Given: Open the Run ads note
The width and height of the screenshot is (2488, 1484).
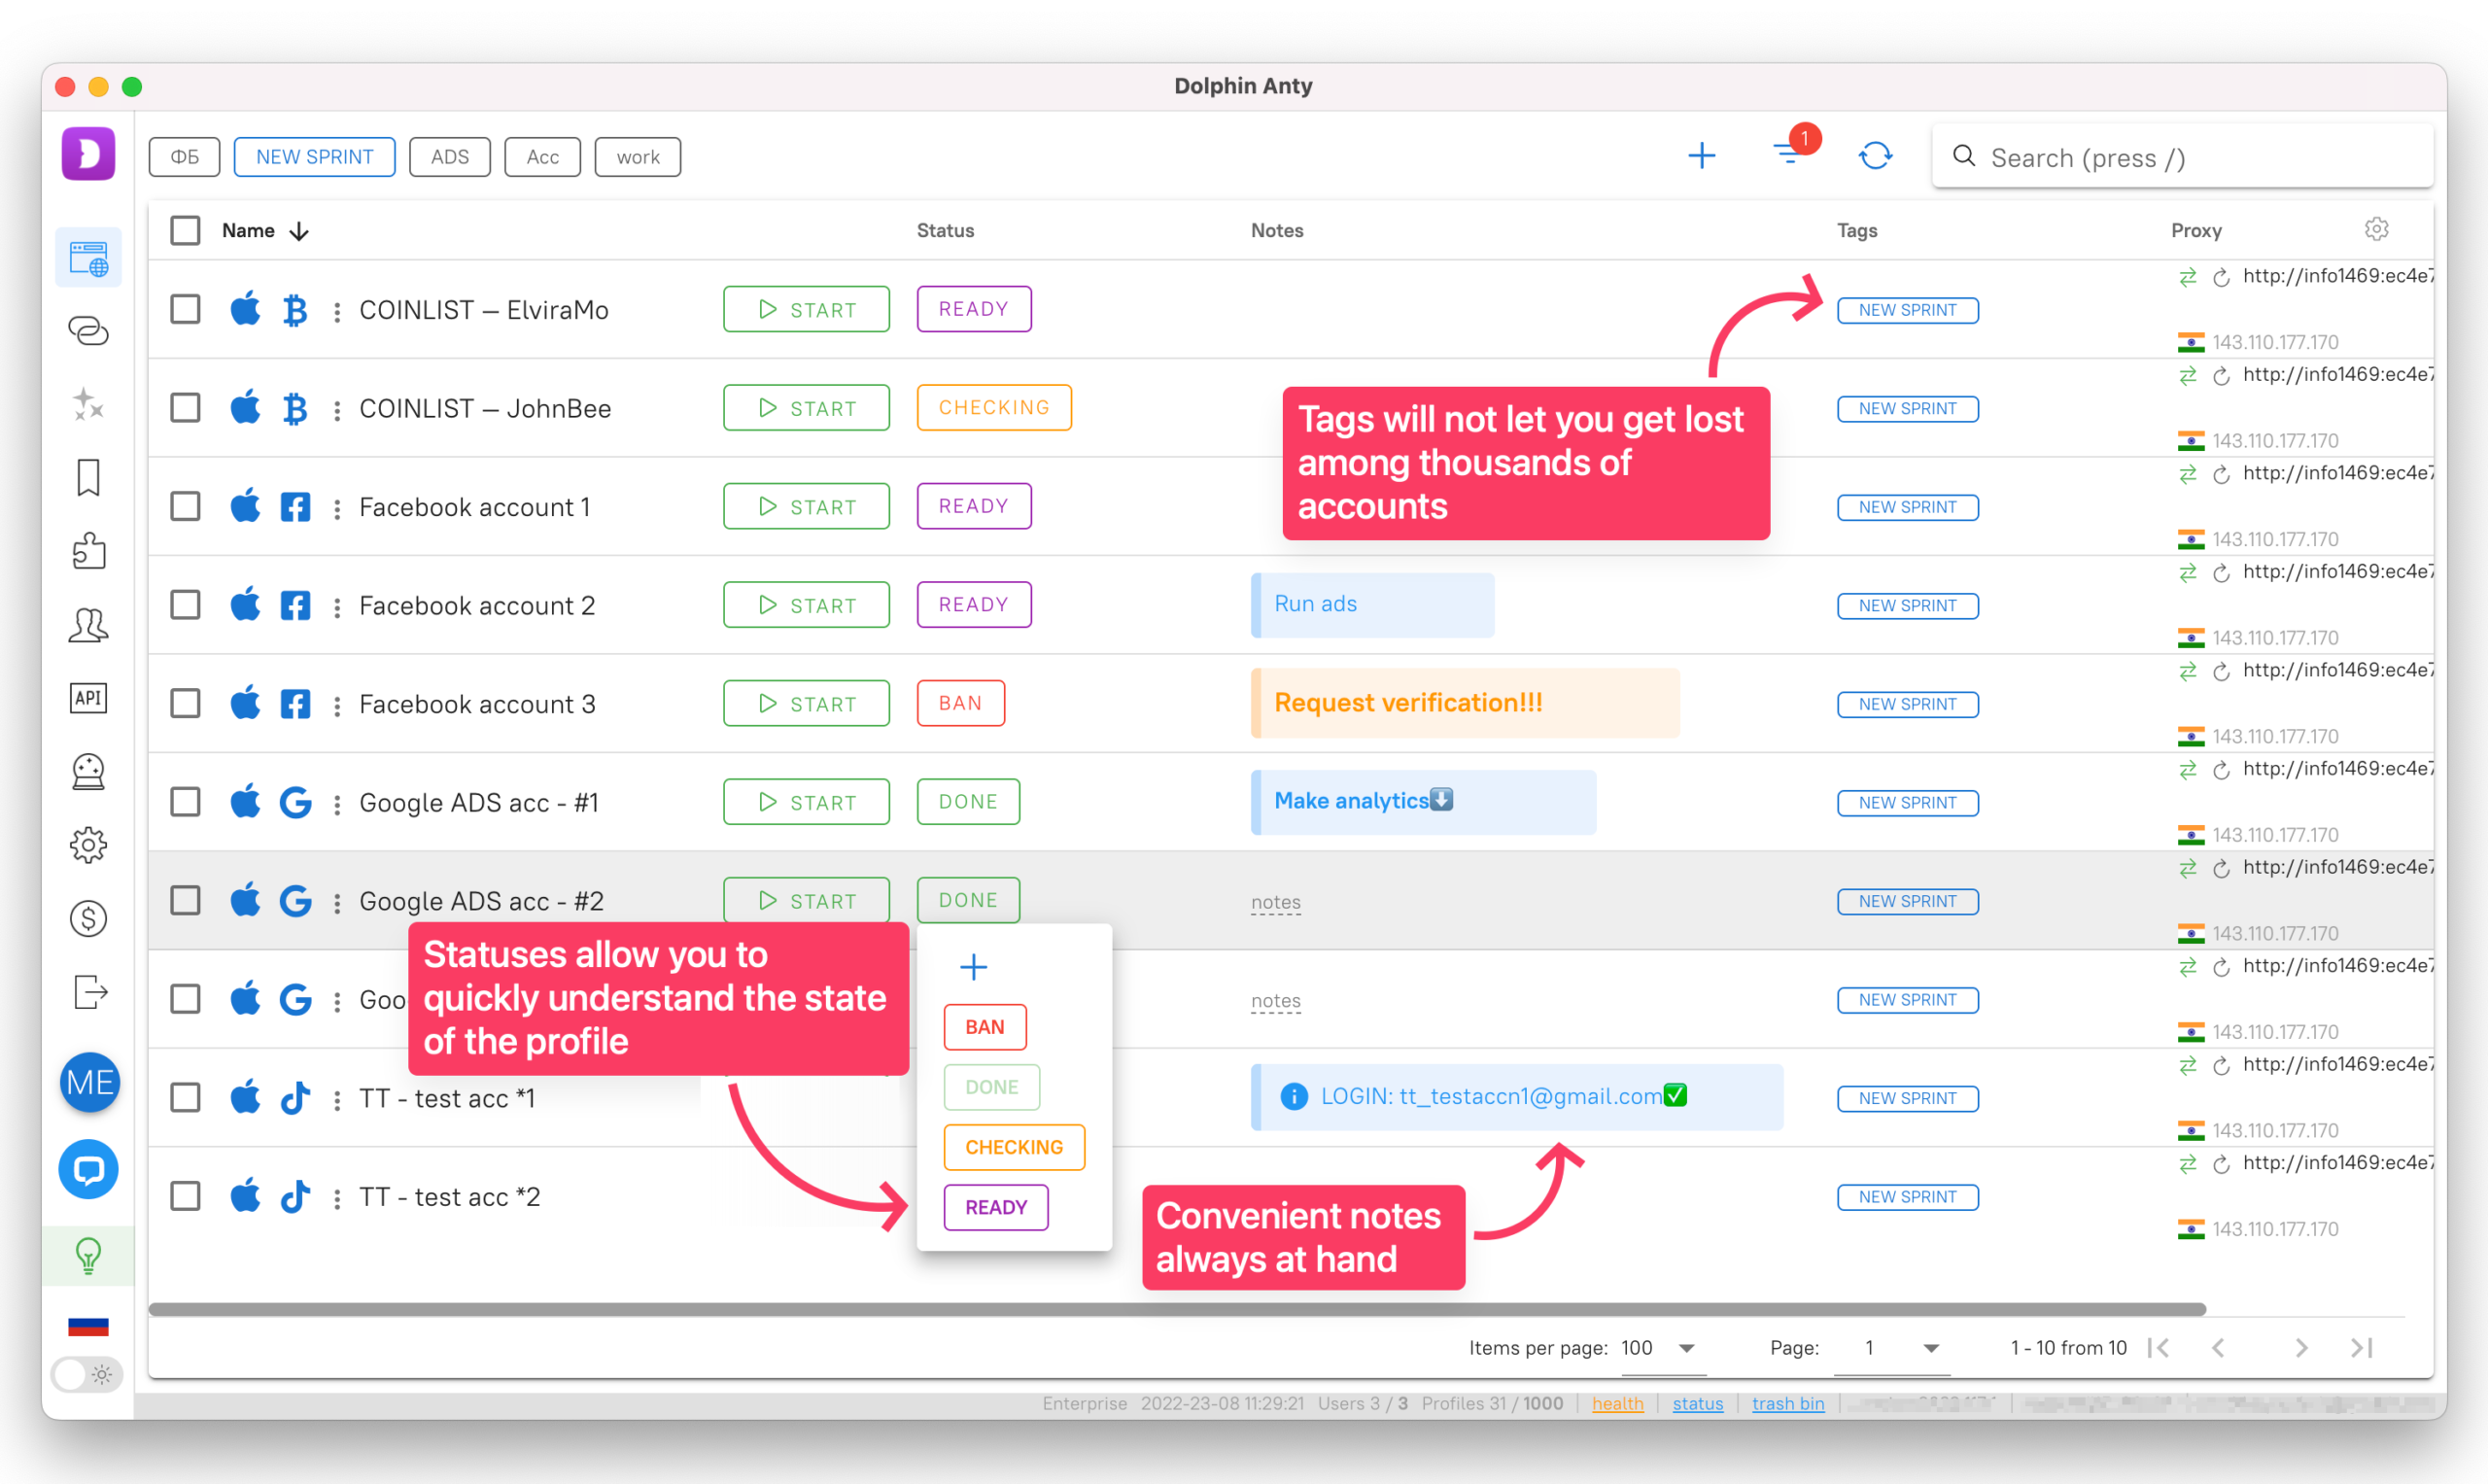Looking at the screenshot, I should point(1372,604).
